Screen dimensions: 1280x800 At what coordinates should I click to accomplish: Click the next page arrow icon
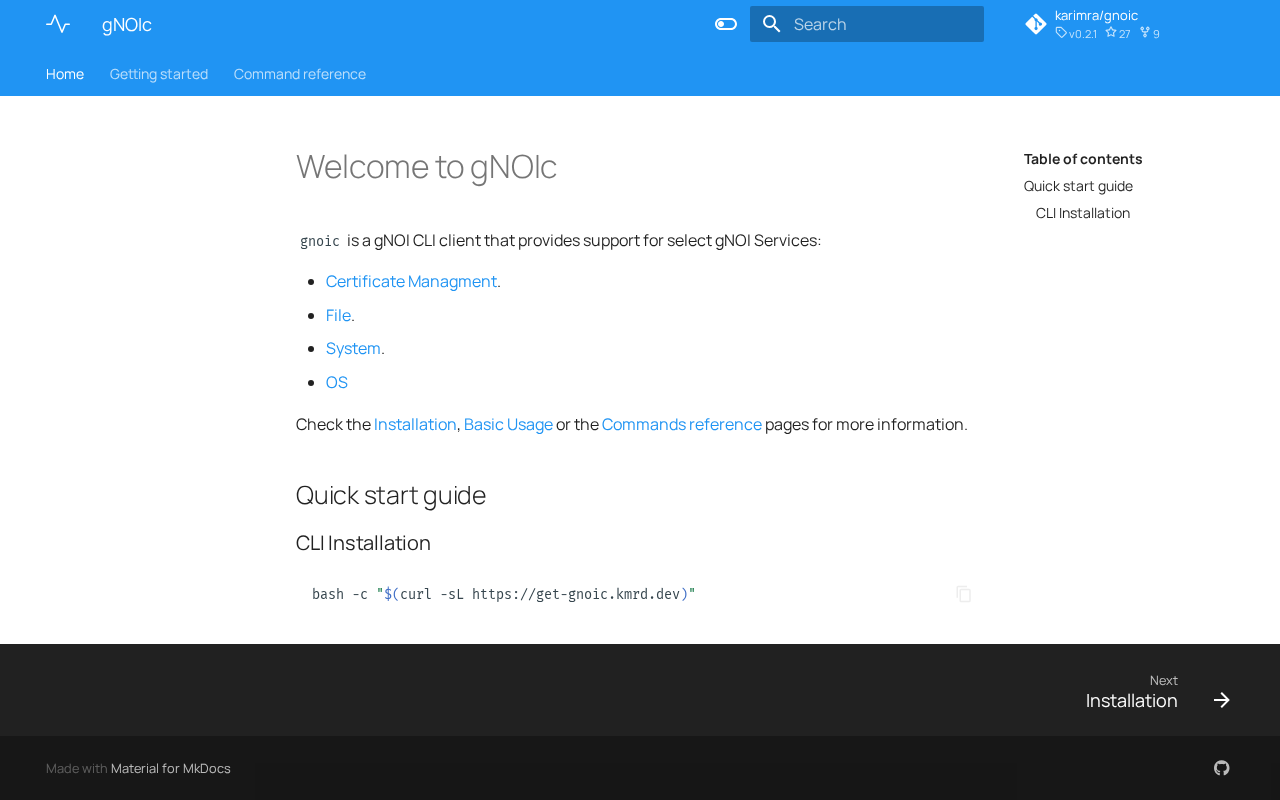point(1221,700)
